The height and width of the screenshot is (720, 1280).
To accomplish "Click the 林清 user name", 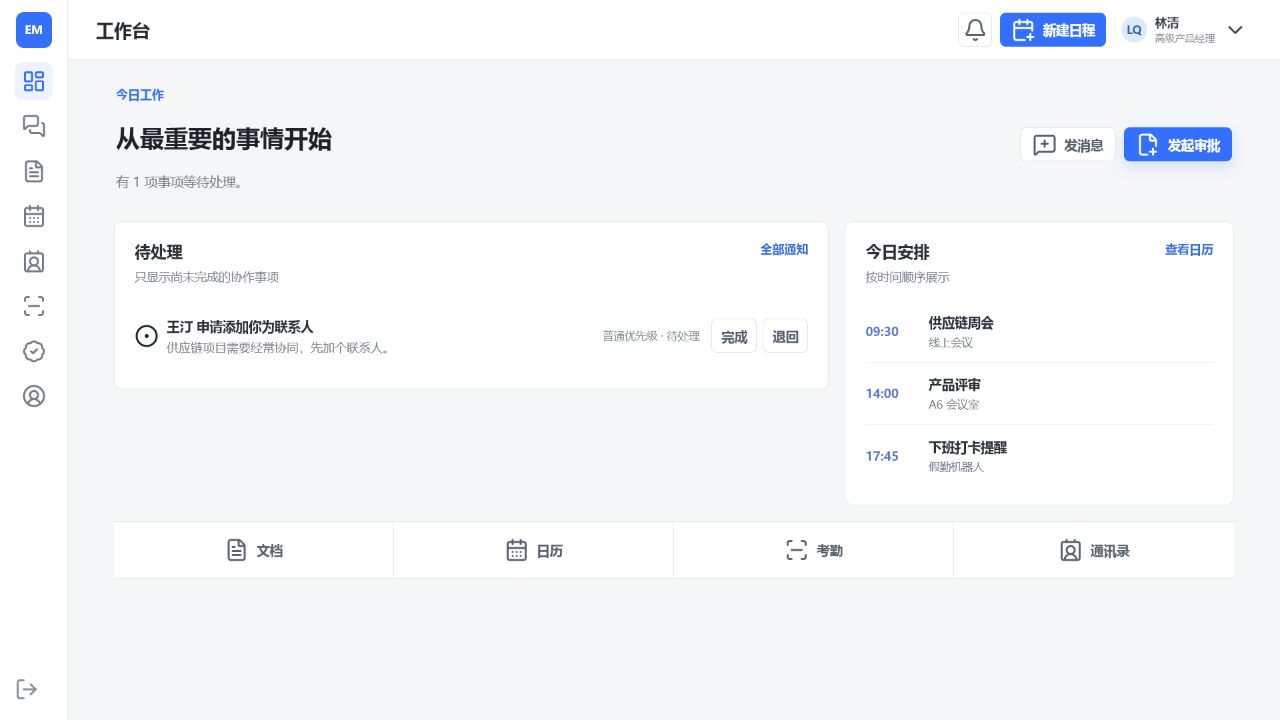I will click(x=1166, y=23).
